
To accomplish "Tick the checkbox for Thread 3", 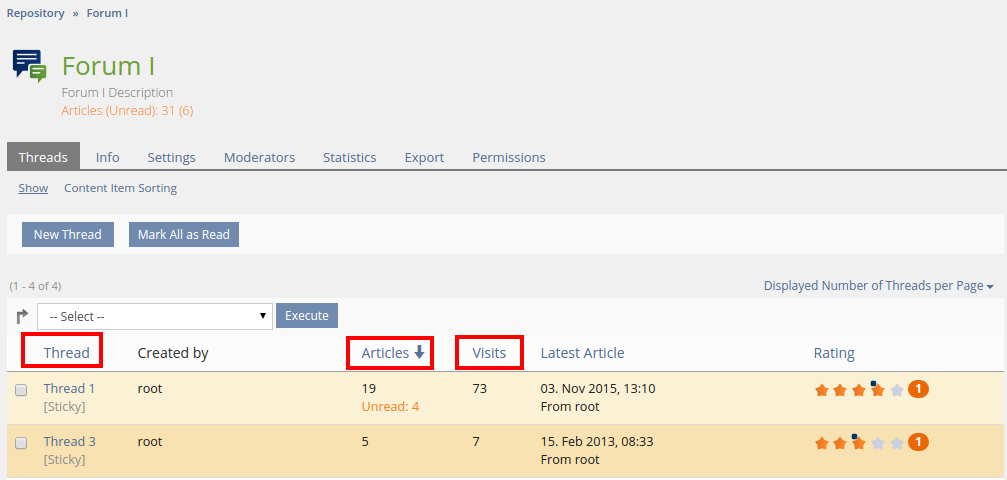I will (x=21, y=442).
